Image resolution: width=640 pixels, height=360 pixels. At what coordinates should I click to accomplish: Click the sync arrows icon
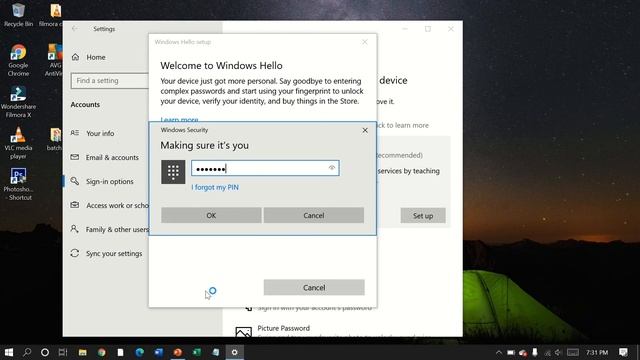pyautogui.click(x=75, y=253)
